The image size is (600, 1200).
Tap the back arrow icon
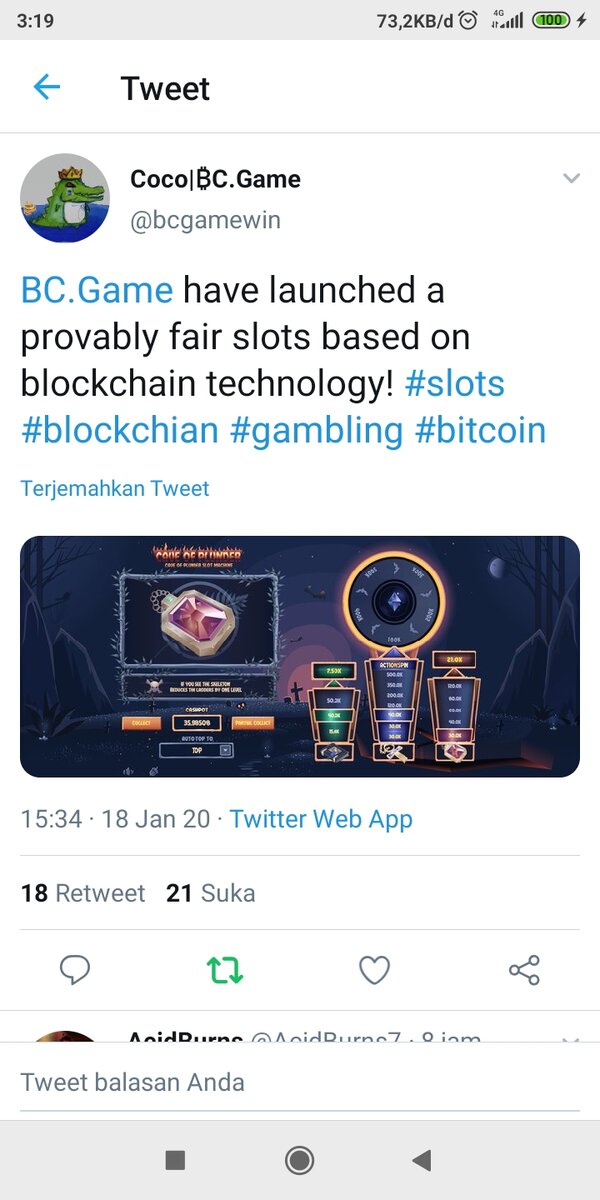(x=47, y=88)
